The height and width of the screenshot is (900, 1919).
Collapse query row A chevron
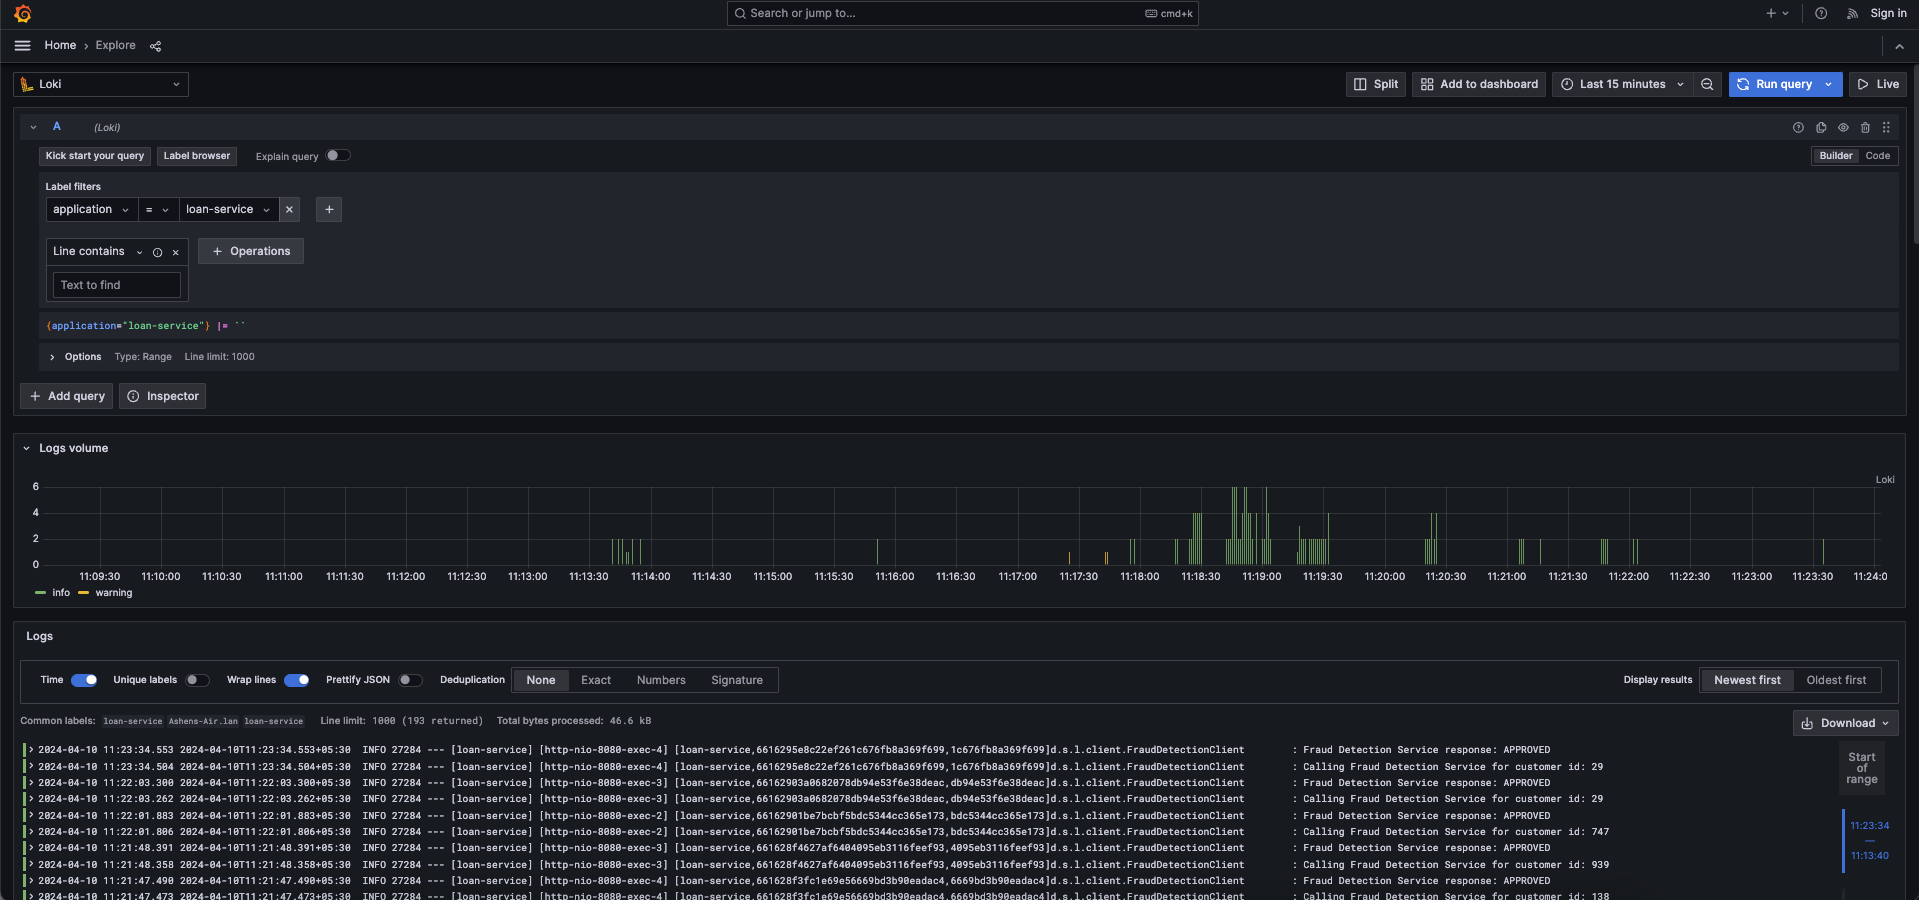pos(33,127)
